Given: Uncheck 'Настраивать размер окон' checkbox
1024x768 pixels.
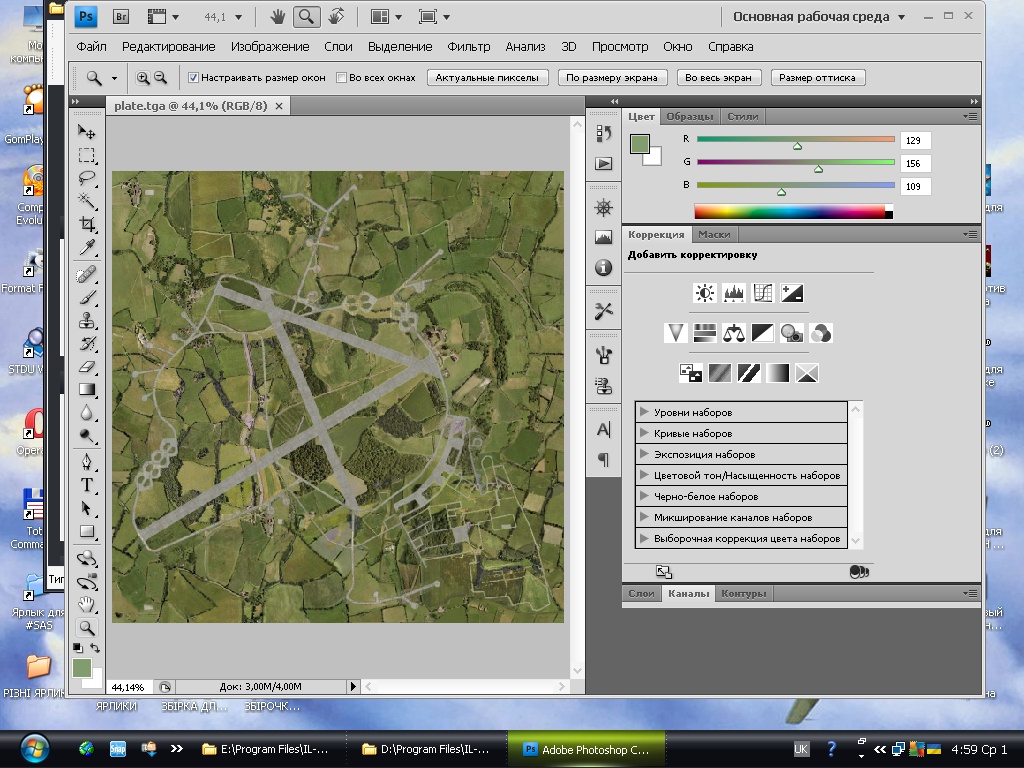Looking at the screenshot, I should click(x=193, y=77).
